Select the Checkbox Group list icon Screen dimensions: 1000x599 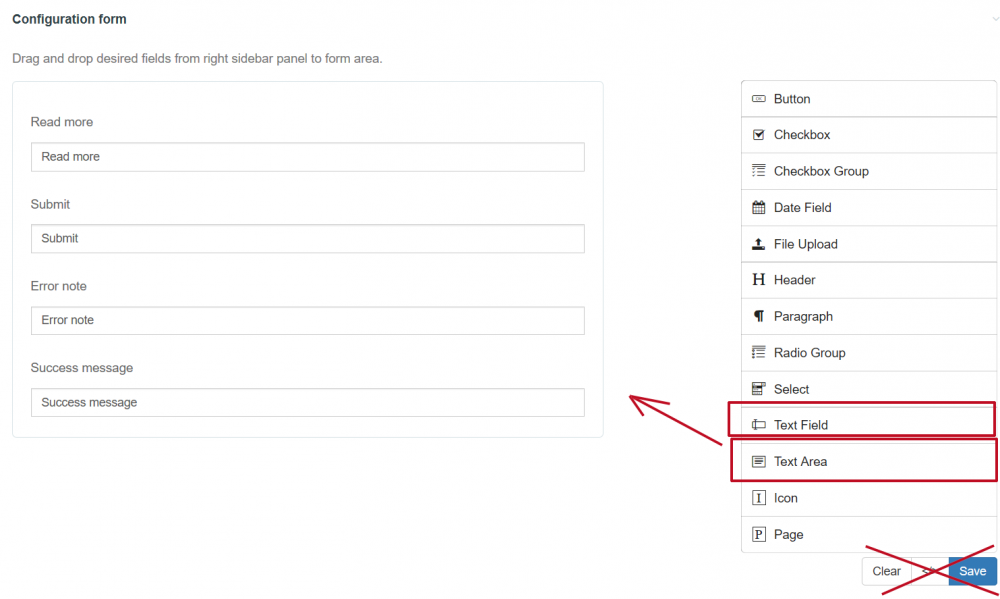click(758, 171)
